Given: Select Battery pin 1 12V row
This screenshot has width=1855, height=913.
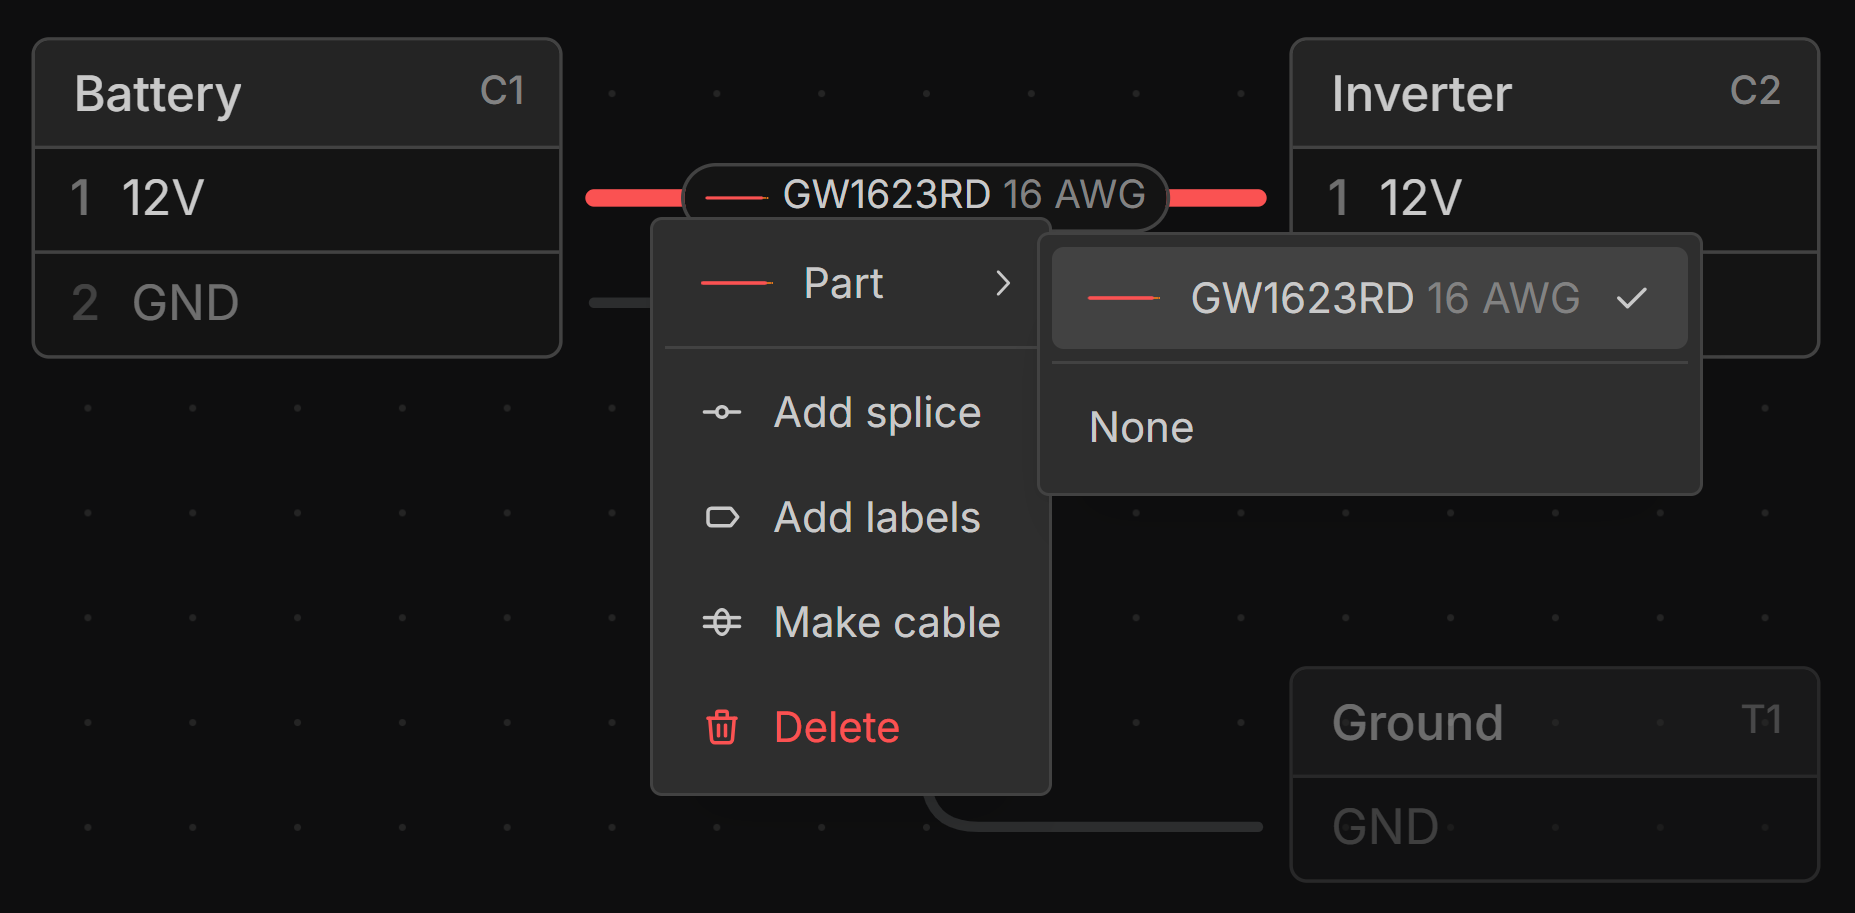Looking at the screenshot, I should [297, 198].
